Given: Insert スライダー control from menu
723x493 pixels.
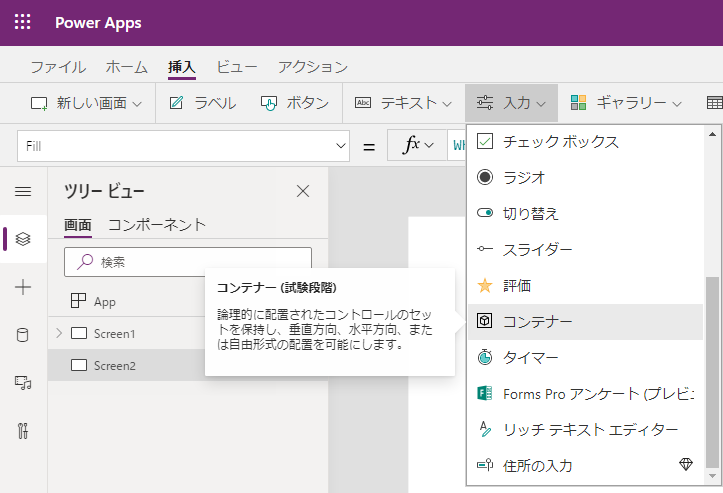Looking at the screenshot, I should 585,249.
